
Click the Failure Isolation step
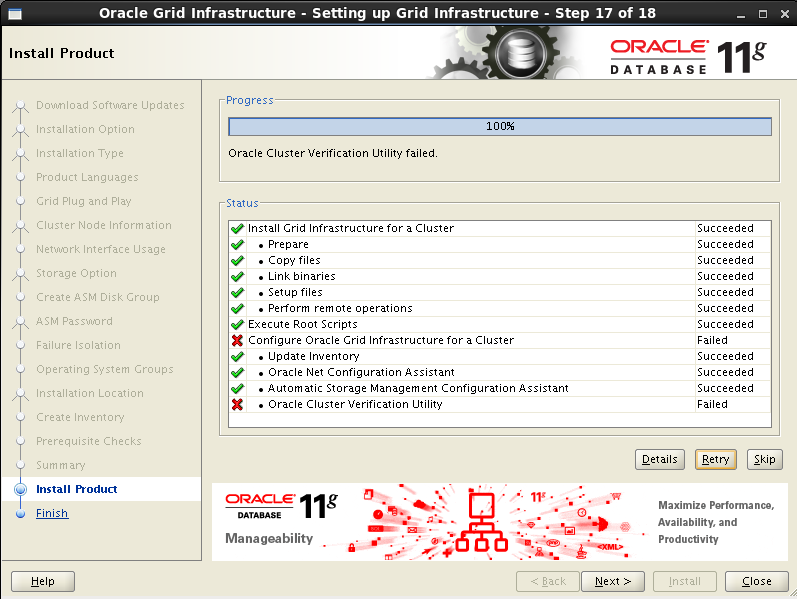tap(78, 345)
